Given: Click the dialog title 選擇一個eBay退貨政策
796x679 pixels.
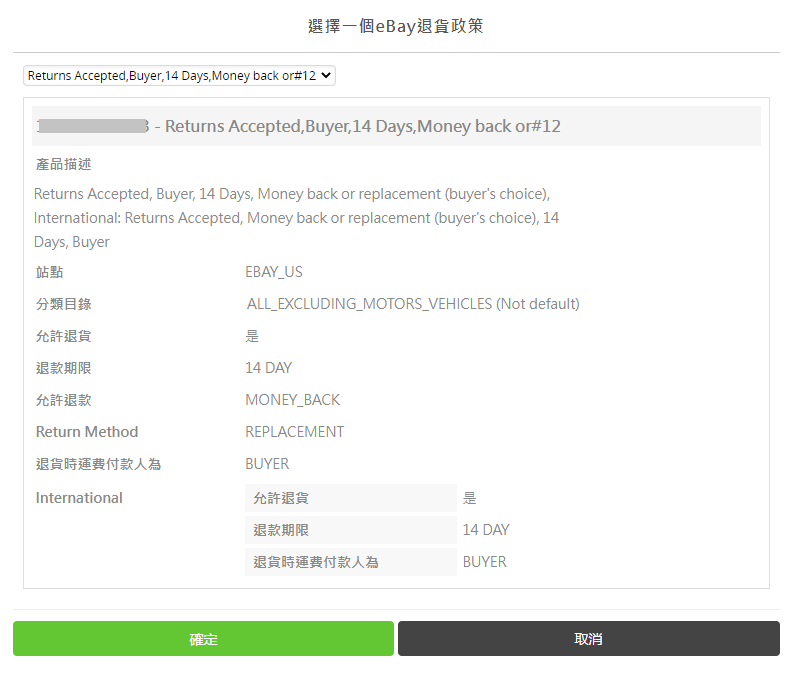Looking at the screenshot, I should click(x=395, y=26).
